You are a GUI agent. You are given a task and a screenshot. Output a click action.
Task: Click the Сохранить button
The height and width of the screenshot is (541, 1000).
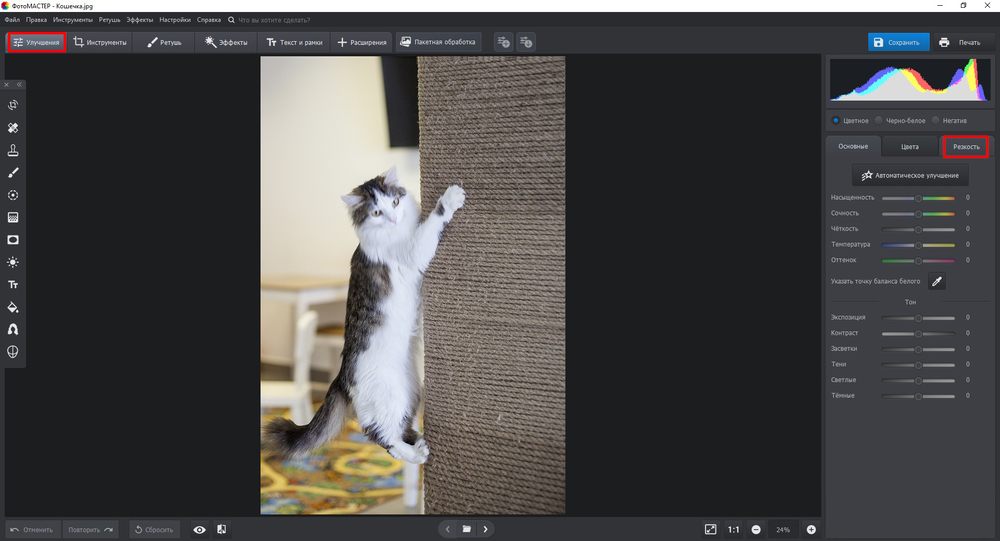point(896,42)
